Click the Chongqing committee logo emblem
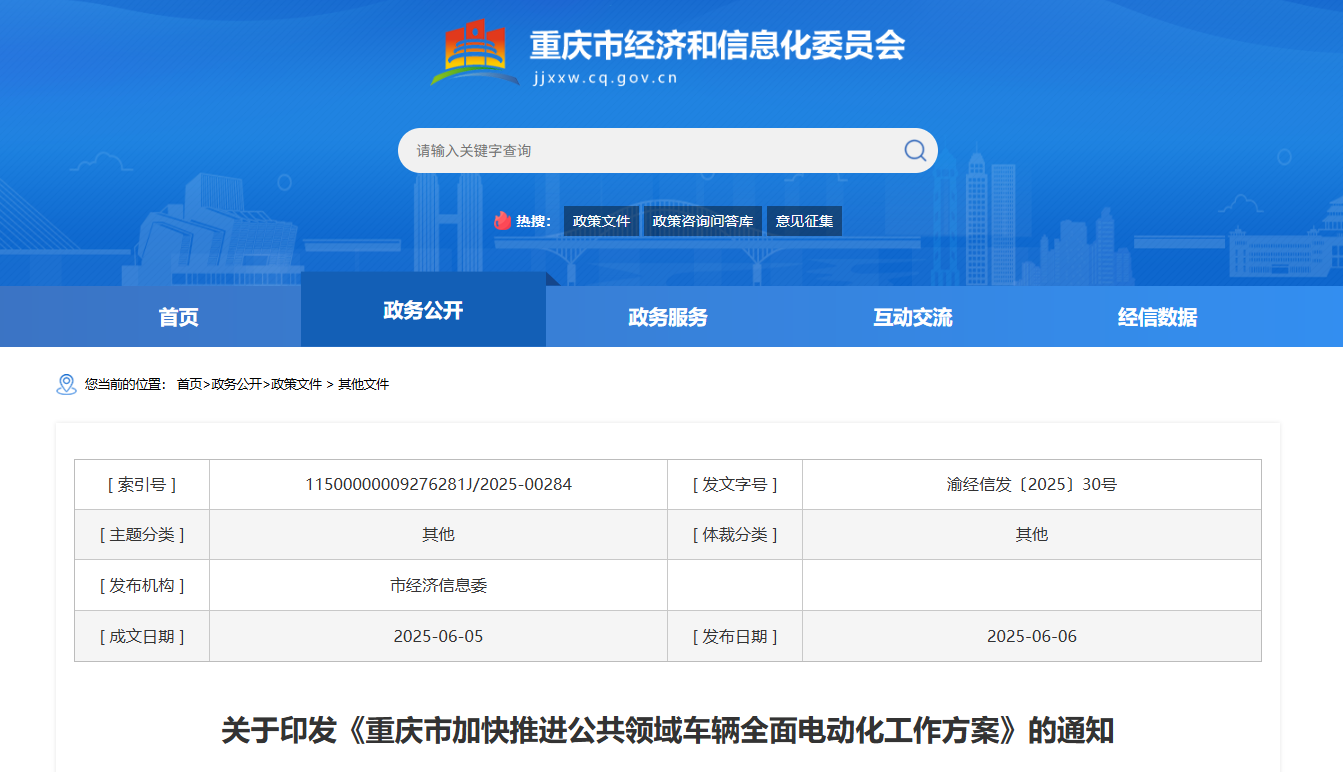Viewport: 1343px width, 772px height. (474, 51)
